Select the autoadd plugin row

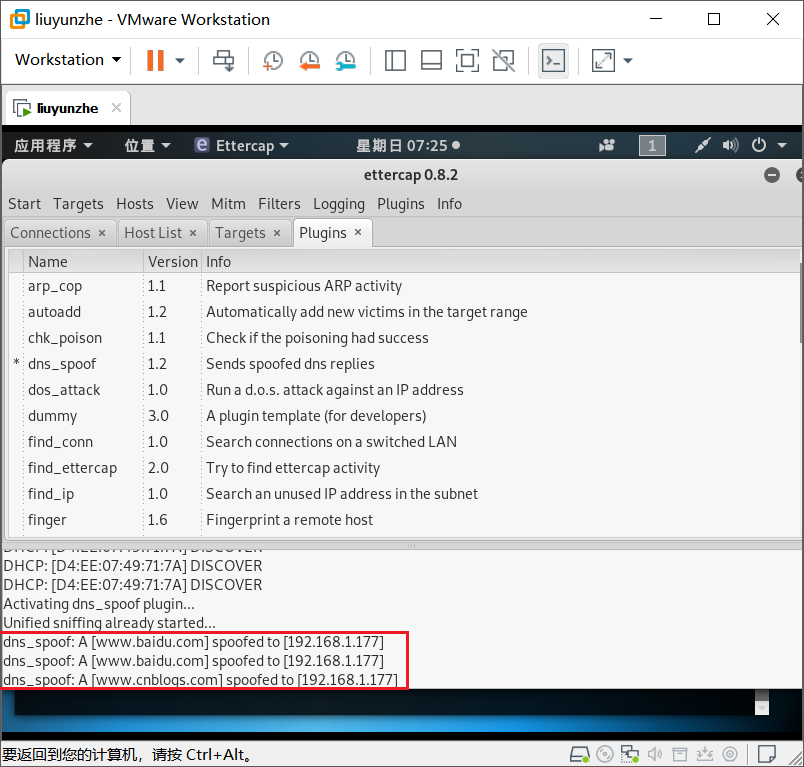[x=404, y=312]
